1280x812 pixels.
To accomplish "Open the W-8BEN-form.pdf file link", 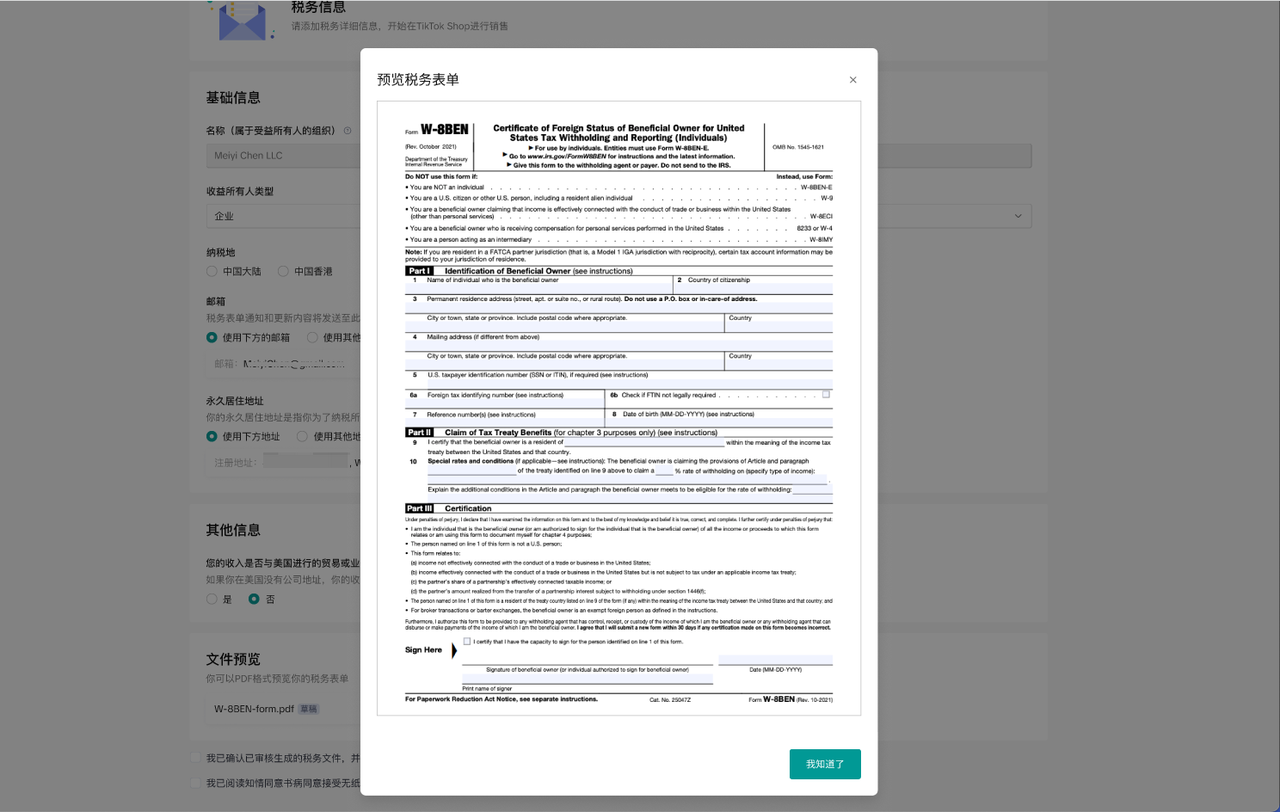I will [x=254, y=708].
